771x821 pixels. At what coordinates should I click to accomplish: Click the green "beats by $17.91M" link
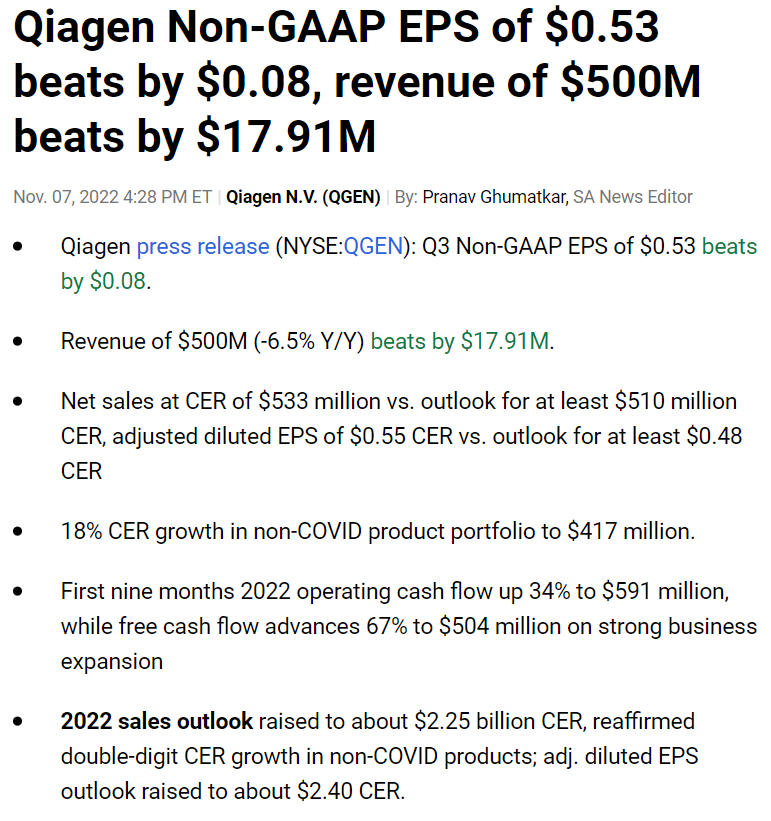[459, 341]
